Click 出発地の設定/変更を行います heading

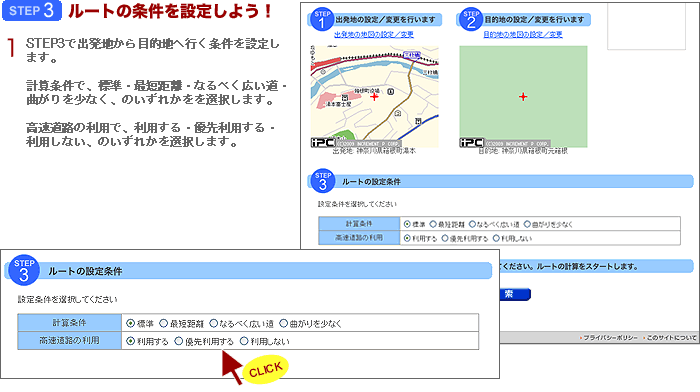coord(386,20)
